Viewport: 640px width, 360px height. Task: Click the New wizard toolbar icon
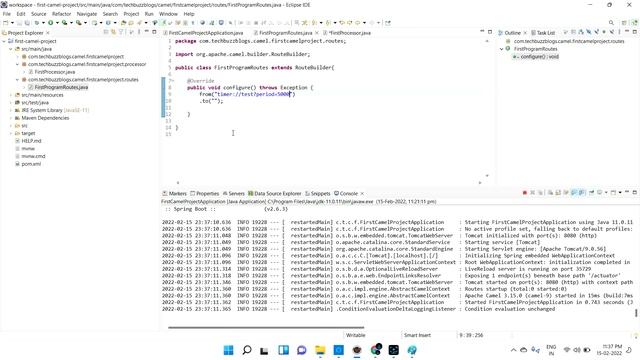tap(6, 23)
